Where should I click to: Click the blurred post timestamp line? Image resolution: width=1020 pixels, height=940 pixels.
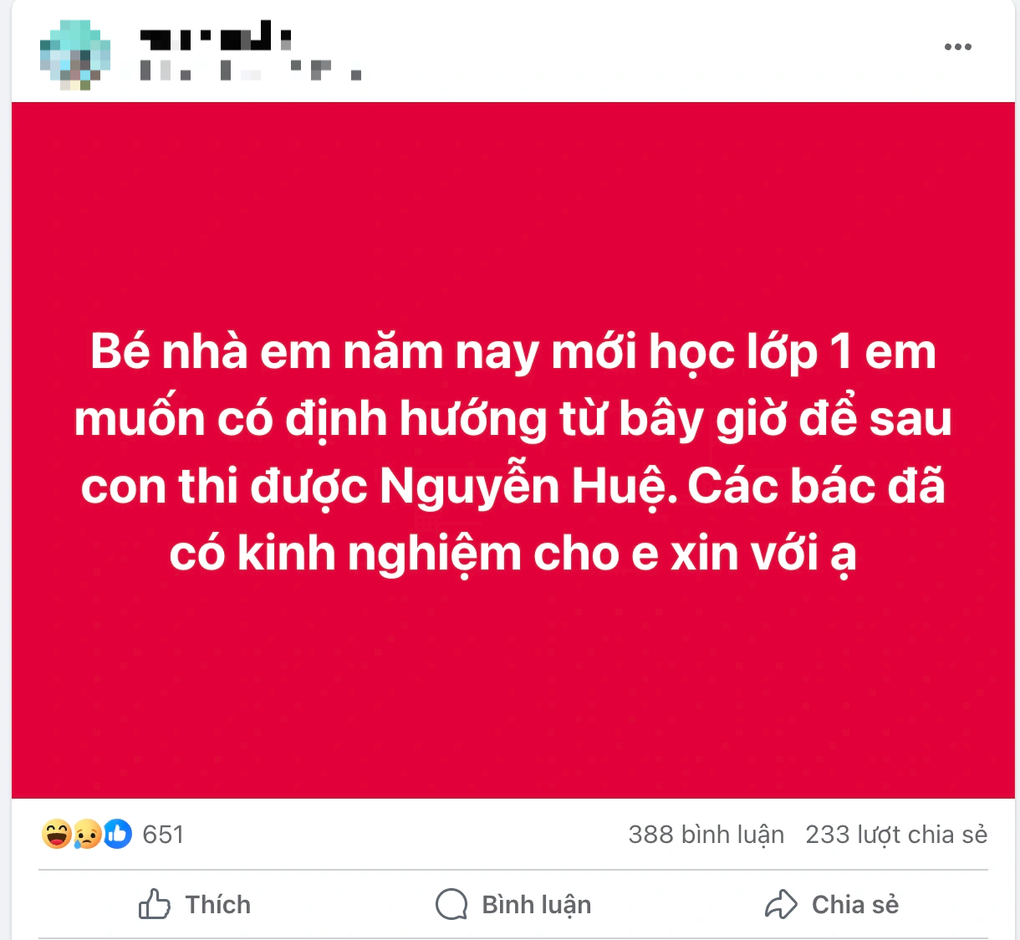250,70
